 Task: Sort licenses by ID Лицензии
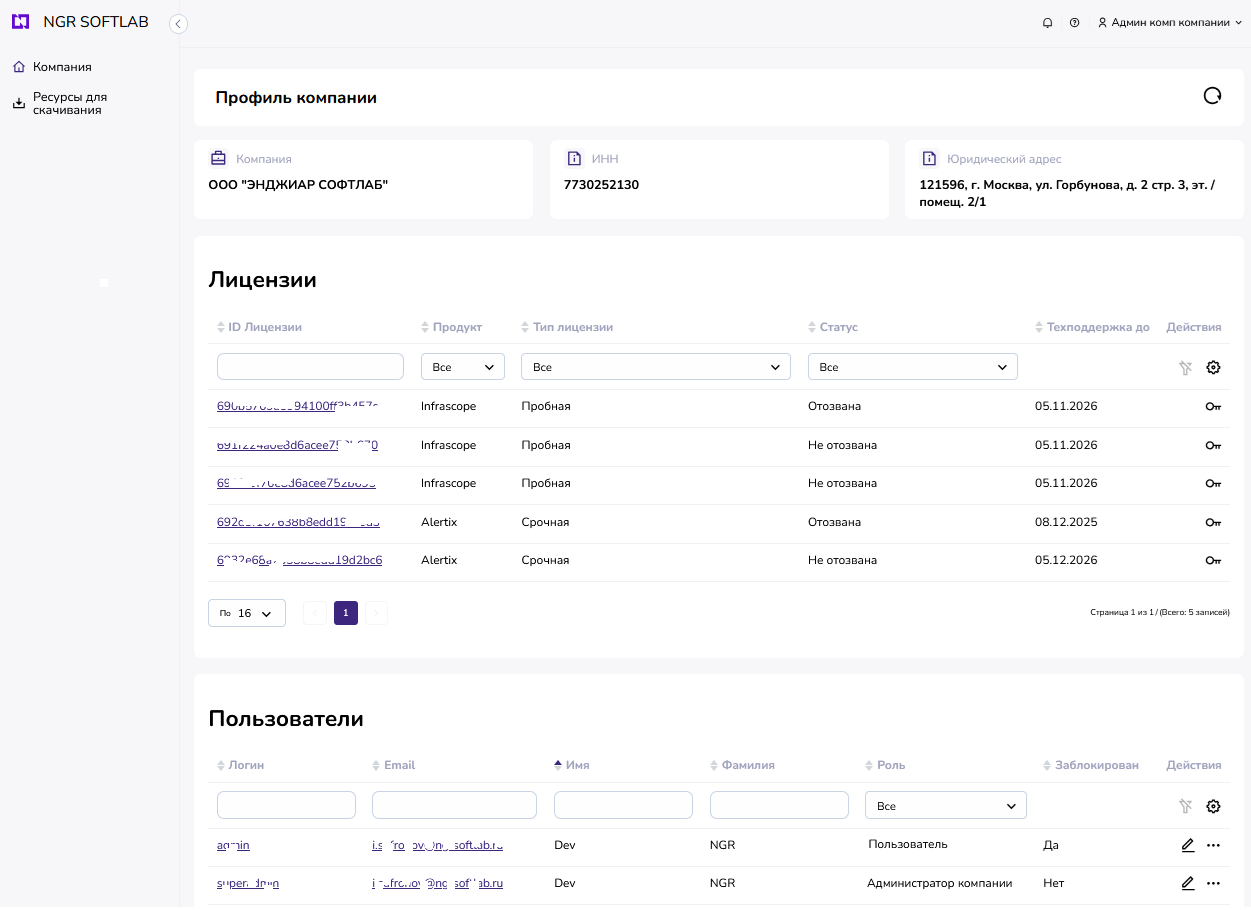[259, 327]
